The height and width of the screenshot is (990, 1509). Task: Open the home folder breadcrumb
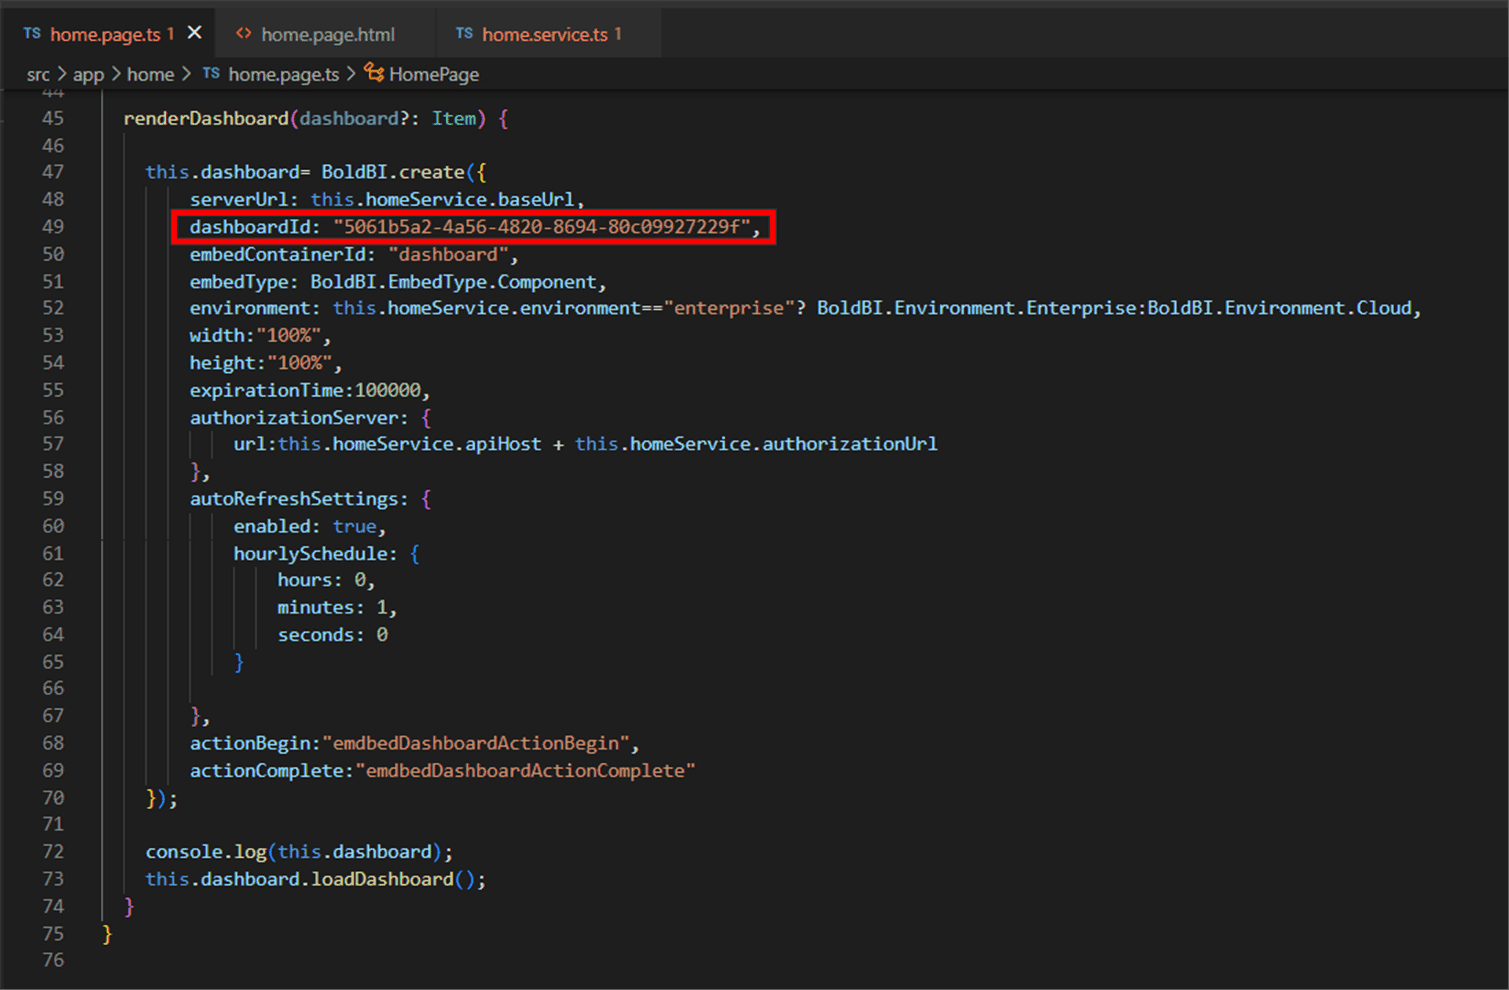[x=150, y=75]
